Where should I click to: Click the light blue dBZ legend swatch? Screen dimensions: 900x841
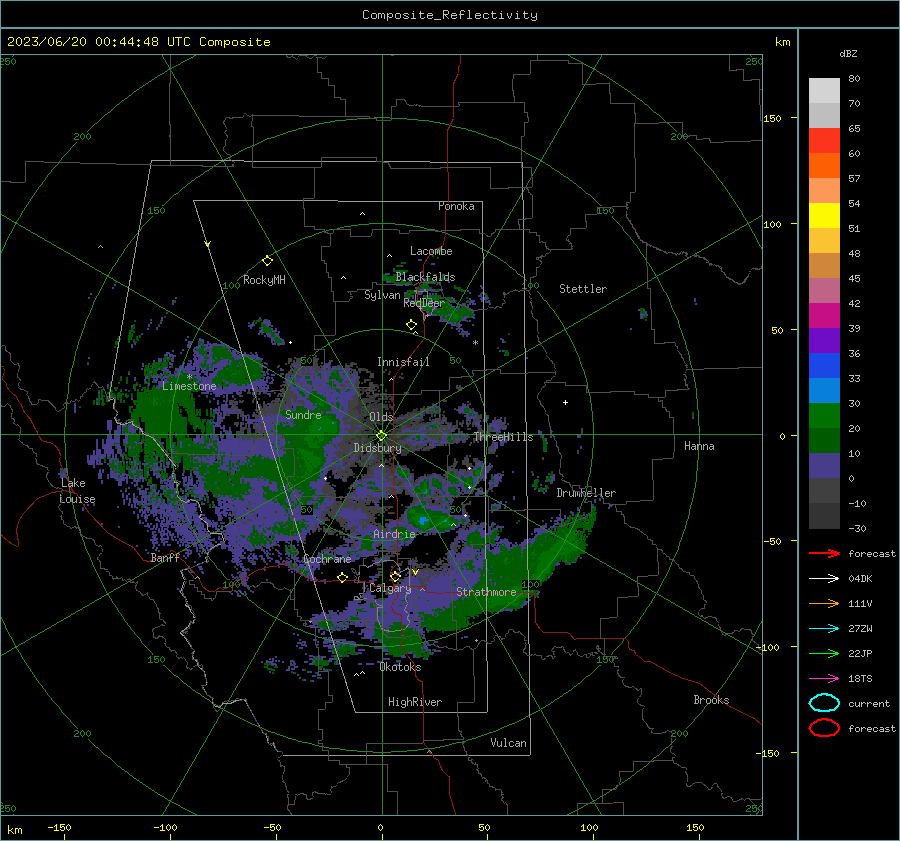coord(824,390)
